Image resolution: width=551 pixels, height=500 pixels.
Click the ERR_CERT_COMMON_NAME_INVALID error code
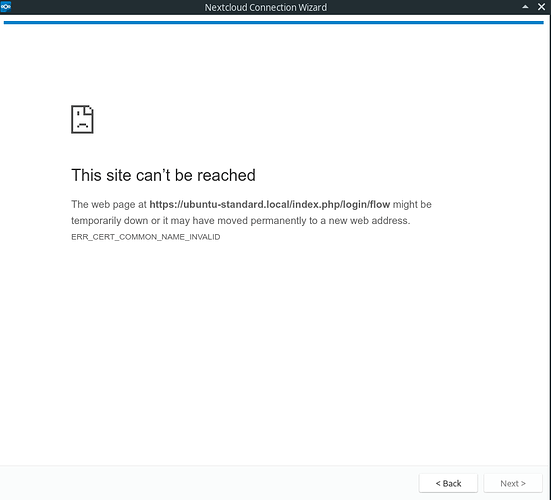pyautogui.click(x=146, y=237)
